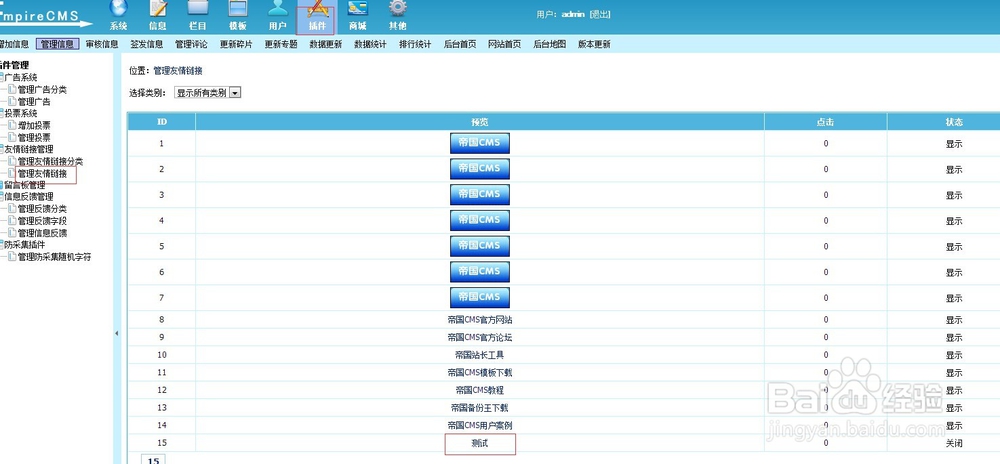The width and height of the screenshot is (1000, 464).
Task: Click the 关闭 status in row 15
Action: point(954,443)
